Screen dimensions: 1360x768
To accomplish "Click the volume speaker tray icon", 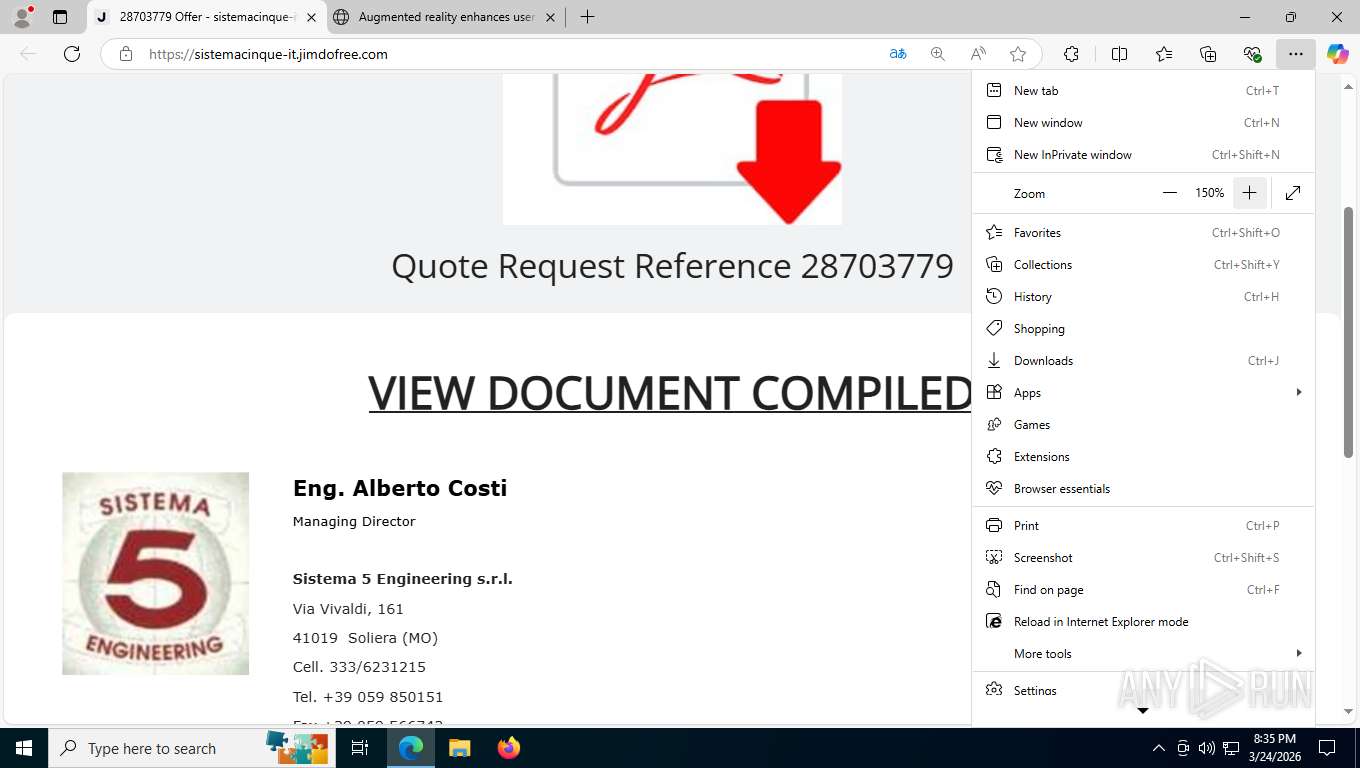I will pos(1206,748).
